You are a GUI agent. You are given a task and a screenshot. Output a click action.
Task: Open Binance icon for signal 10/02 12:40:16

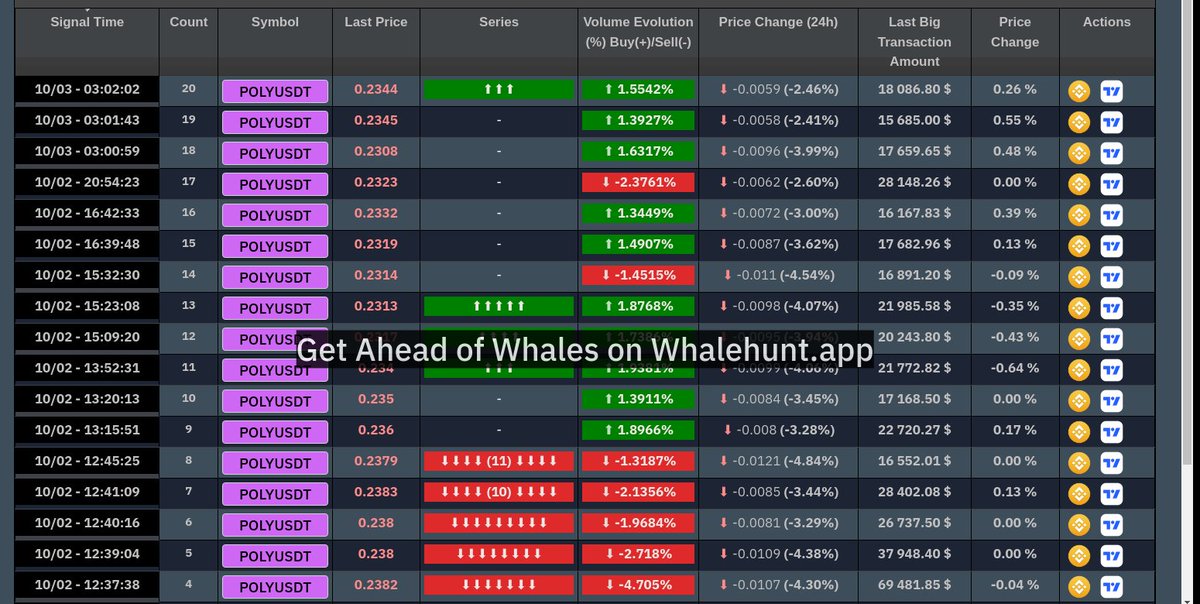pos(1079,525)
